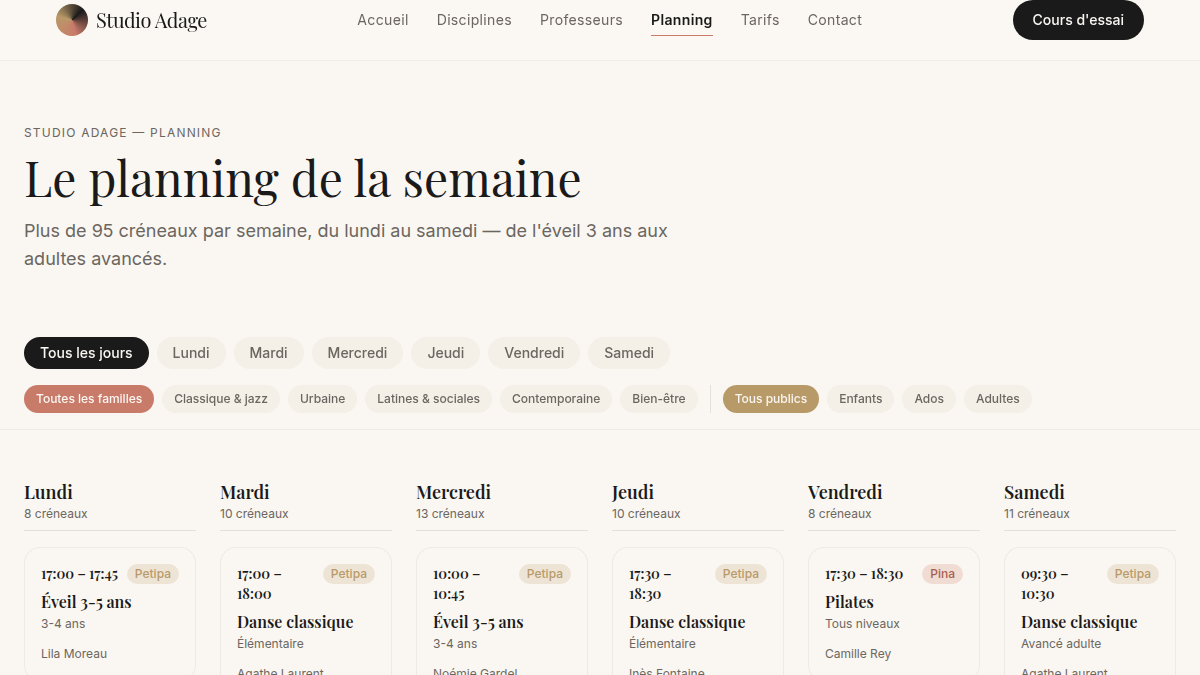The image size is (1200, 675).
Task: Open the Disciplines menu item
Action: click(x=474, y=20)
